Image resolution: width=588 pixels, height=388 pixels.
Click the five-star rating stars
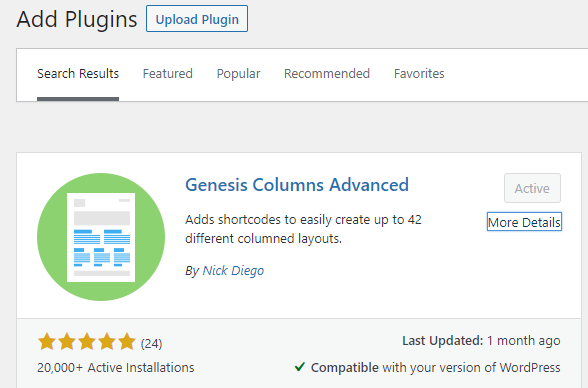point(87,342)
